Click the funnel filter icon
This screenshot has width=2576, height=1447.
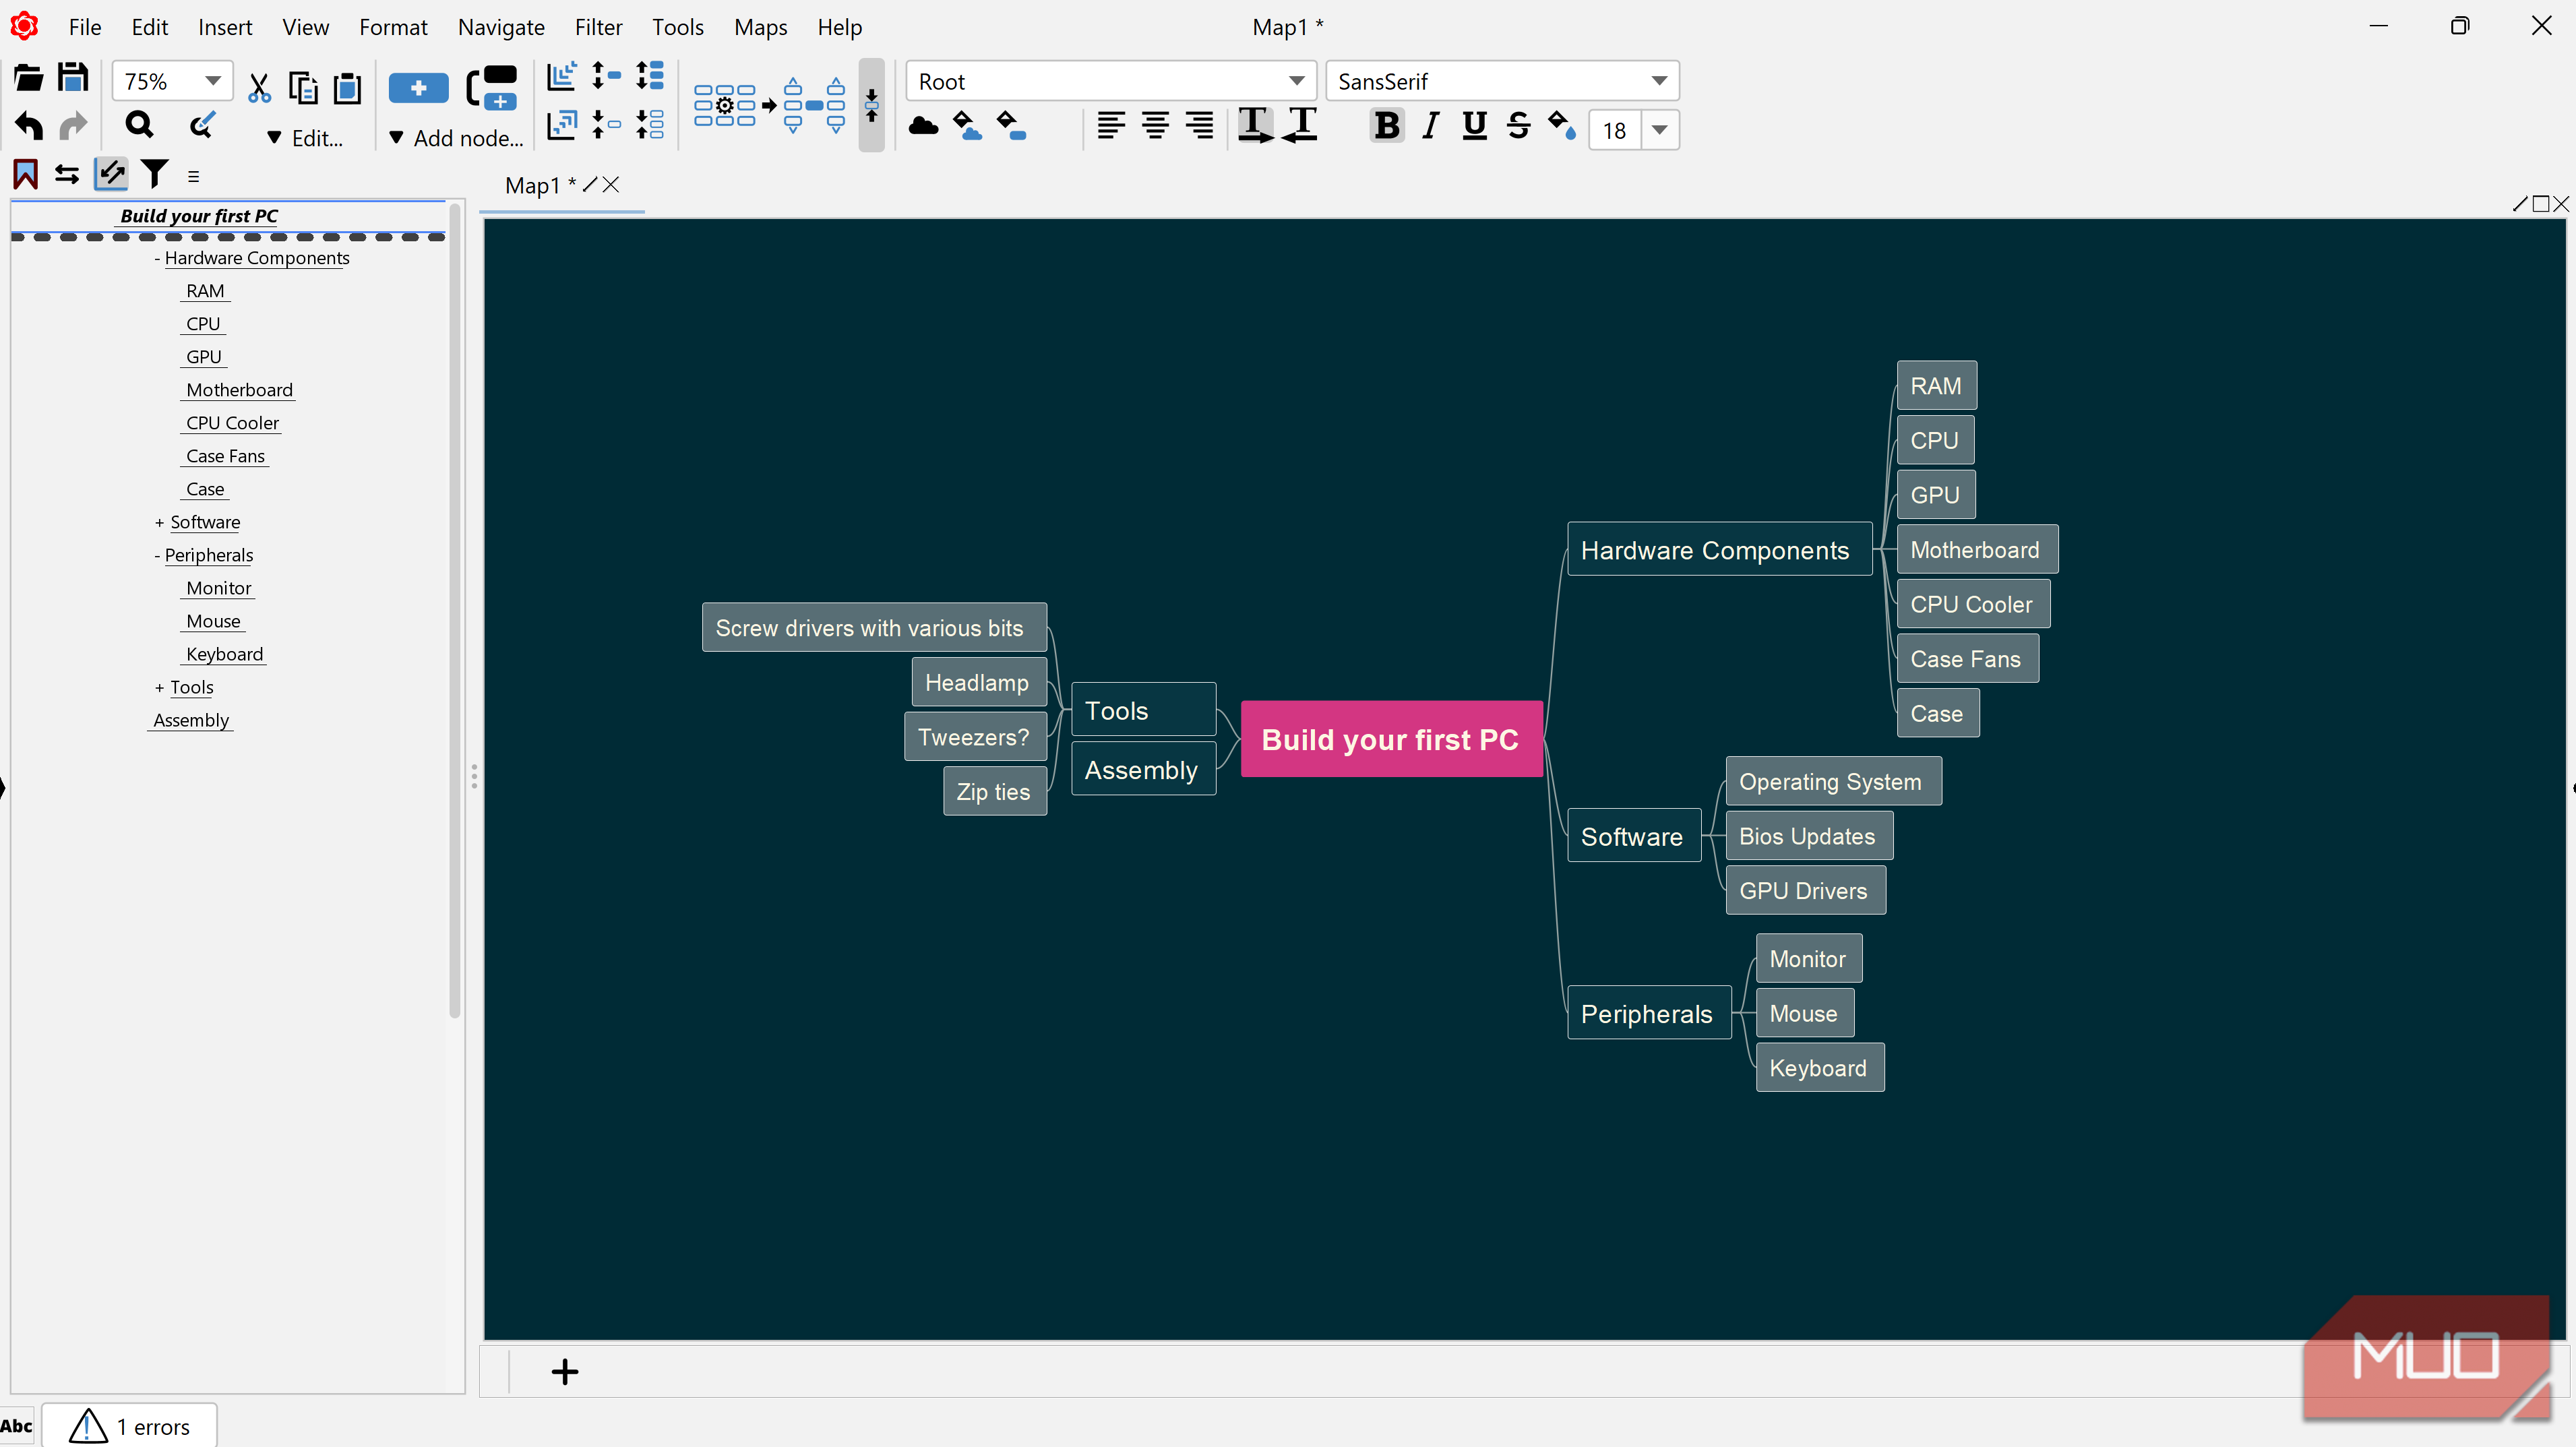tap(155, 175)
